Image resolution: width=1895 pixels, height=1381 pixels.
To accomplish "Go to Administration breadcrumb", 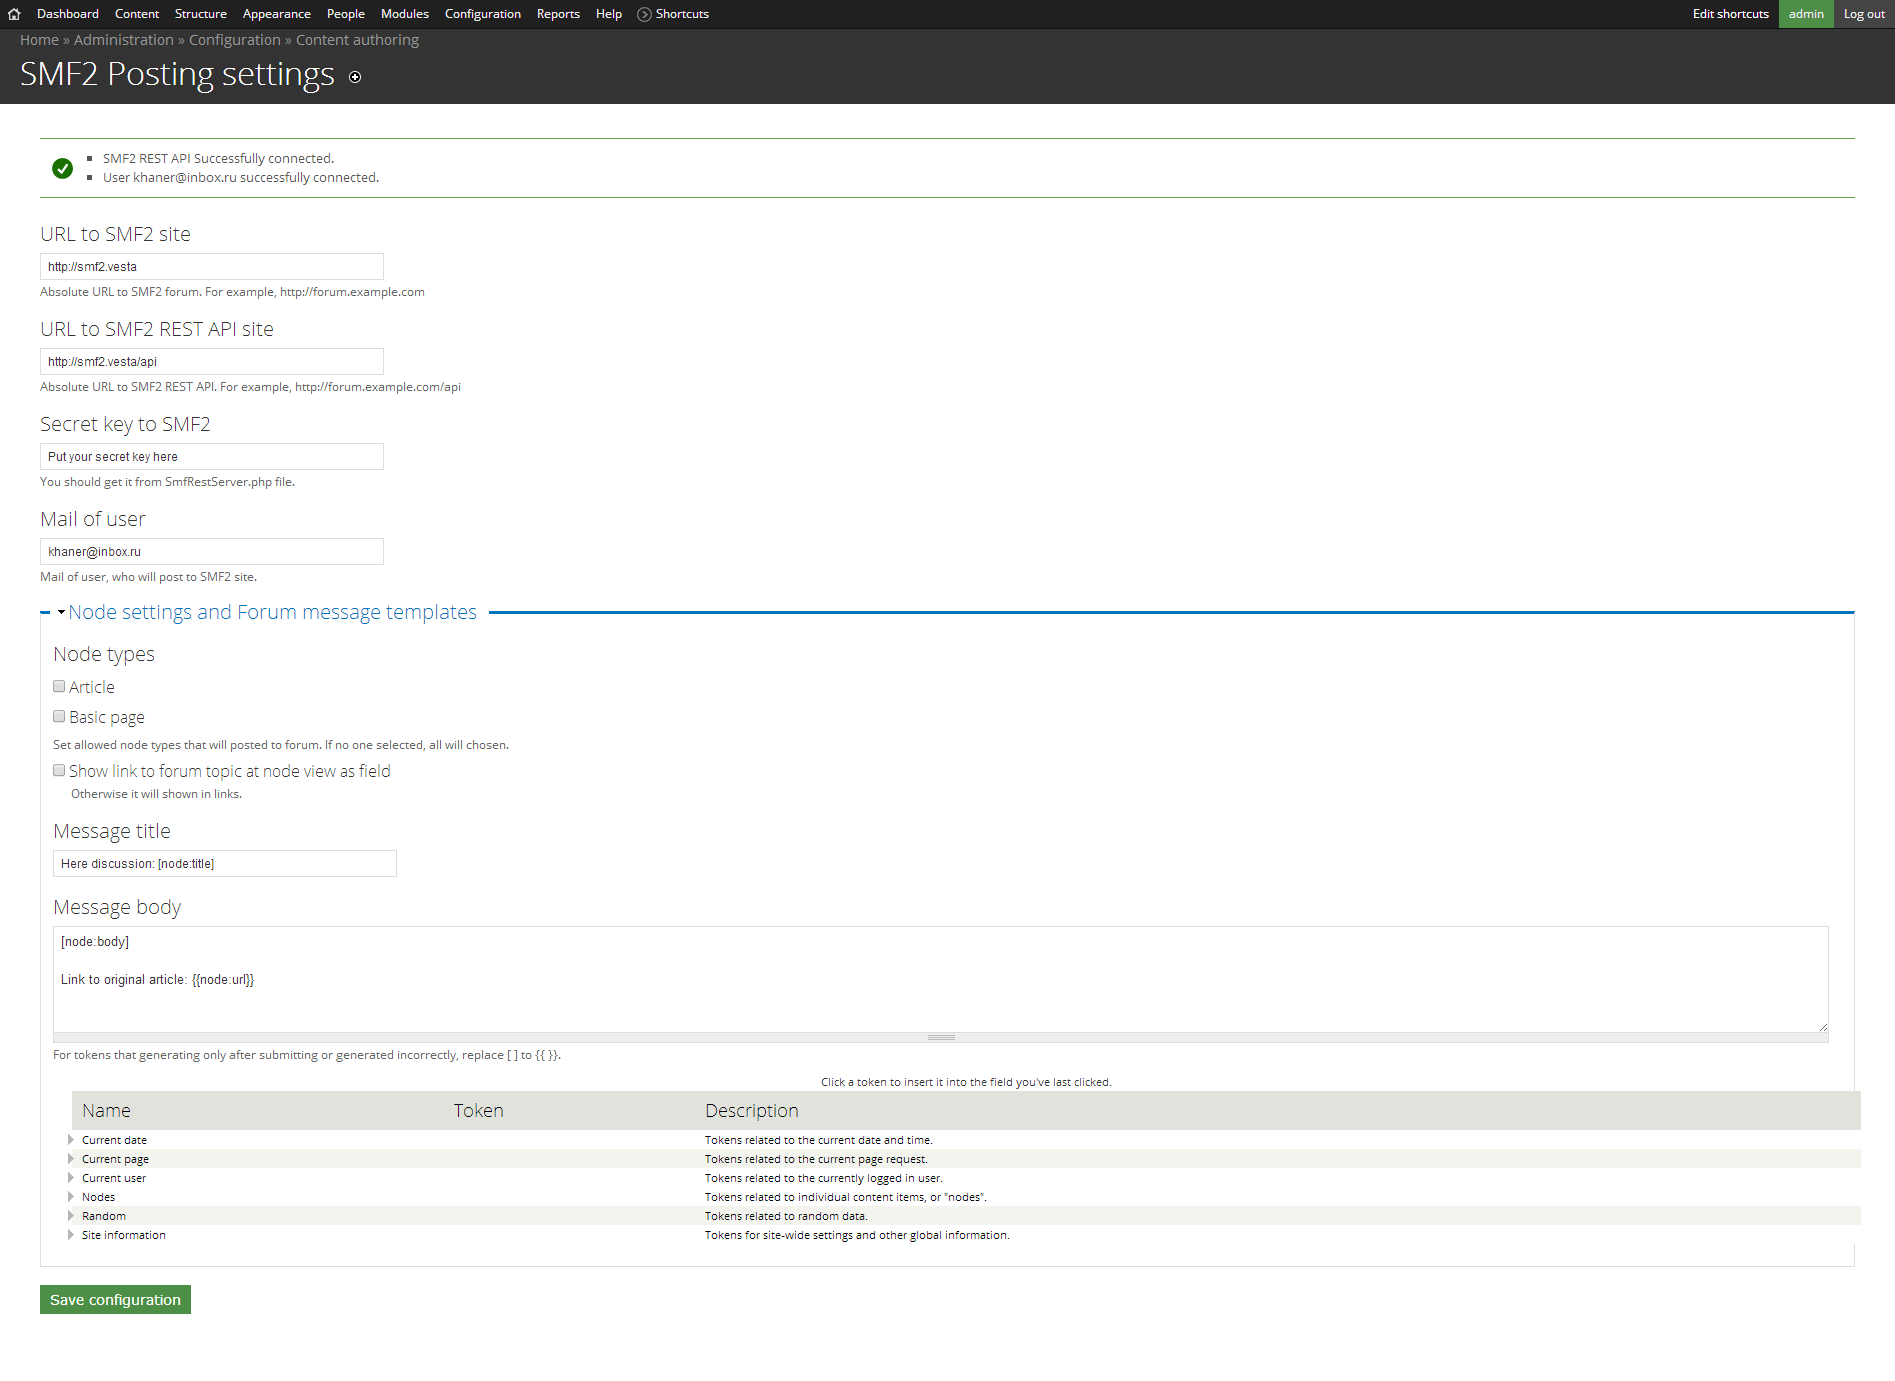I will point(124,40).
